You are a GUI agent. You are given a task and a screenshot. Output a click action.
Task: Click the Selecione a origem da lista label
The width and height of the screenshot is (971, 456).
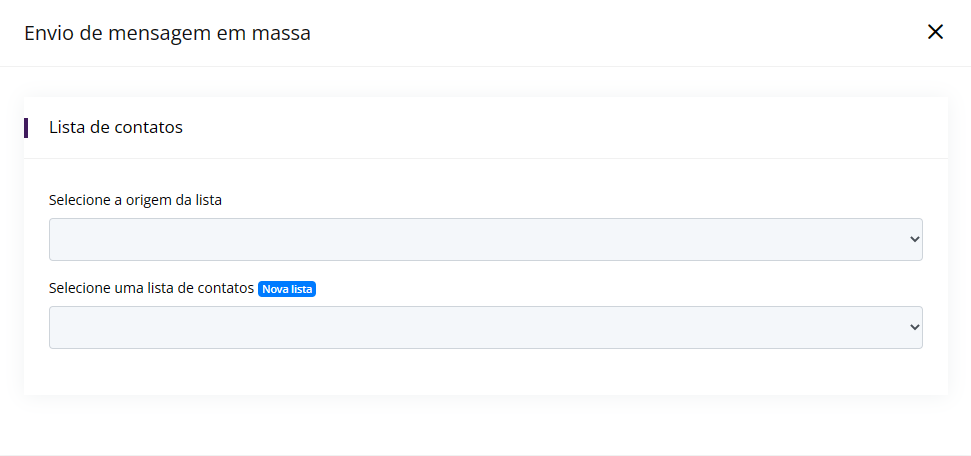pyautogui.click(x=135, y=200)
